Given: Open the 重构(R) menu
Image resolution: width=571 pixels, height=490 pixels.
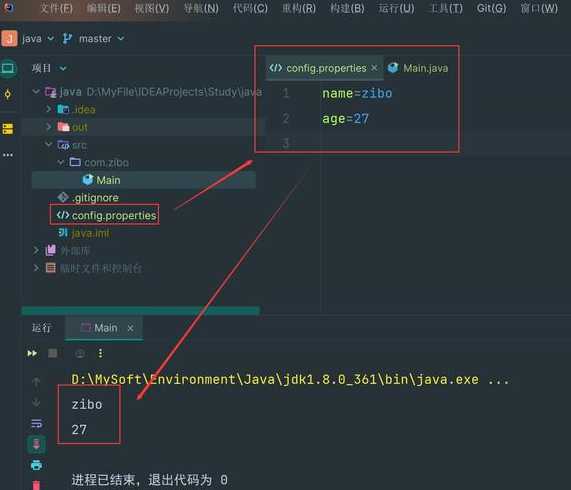Looking at the screenshot, I should [299, 8].
